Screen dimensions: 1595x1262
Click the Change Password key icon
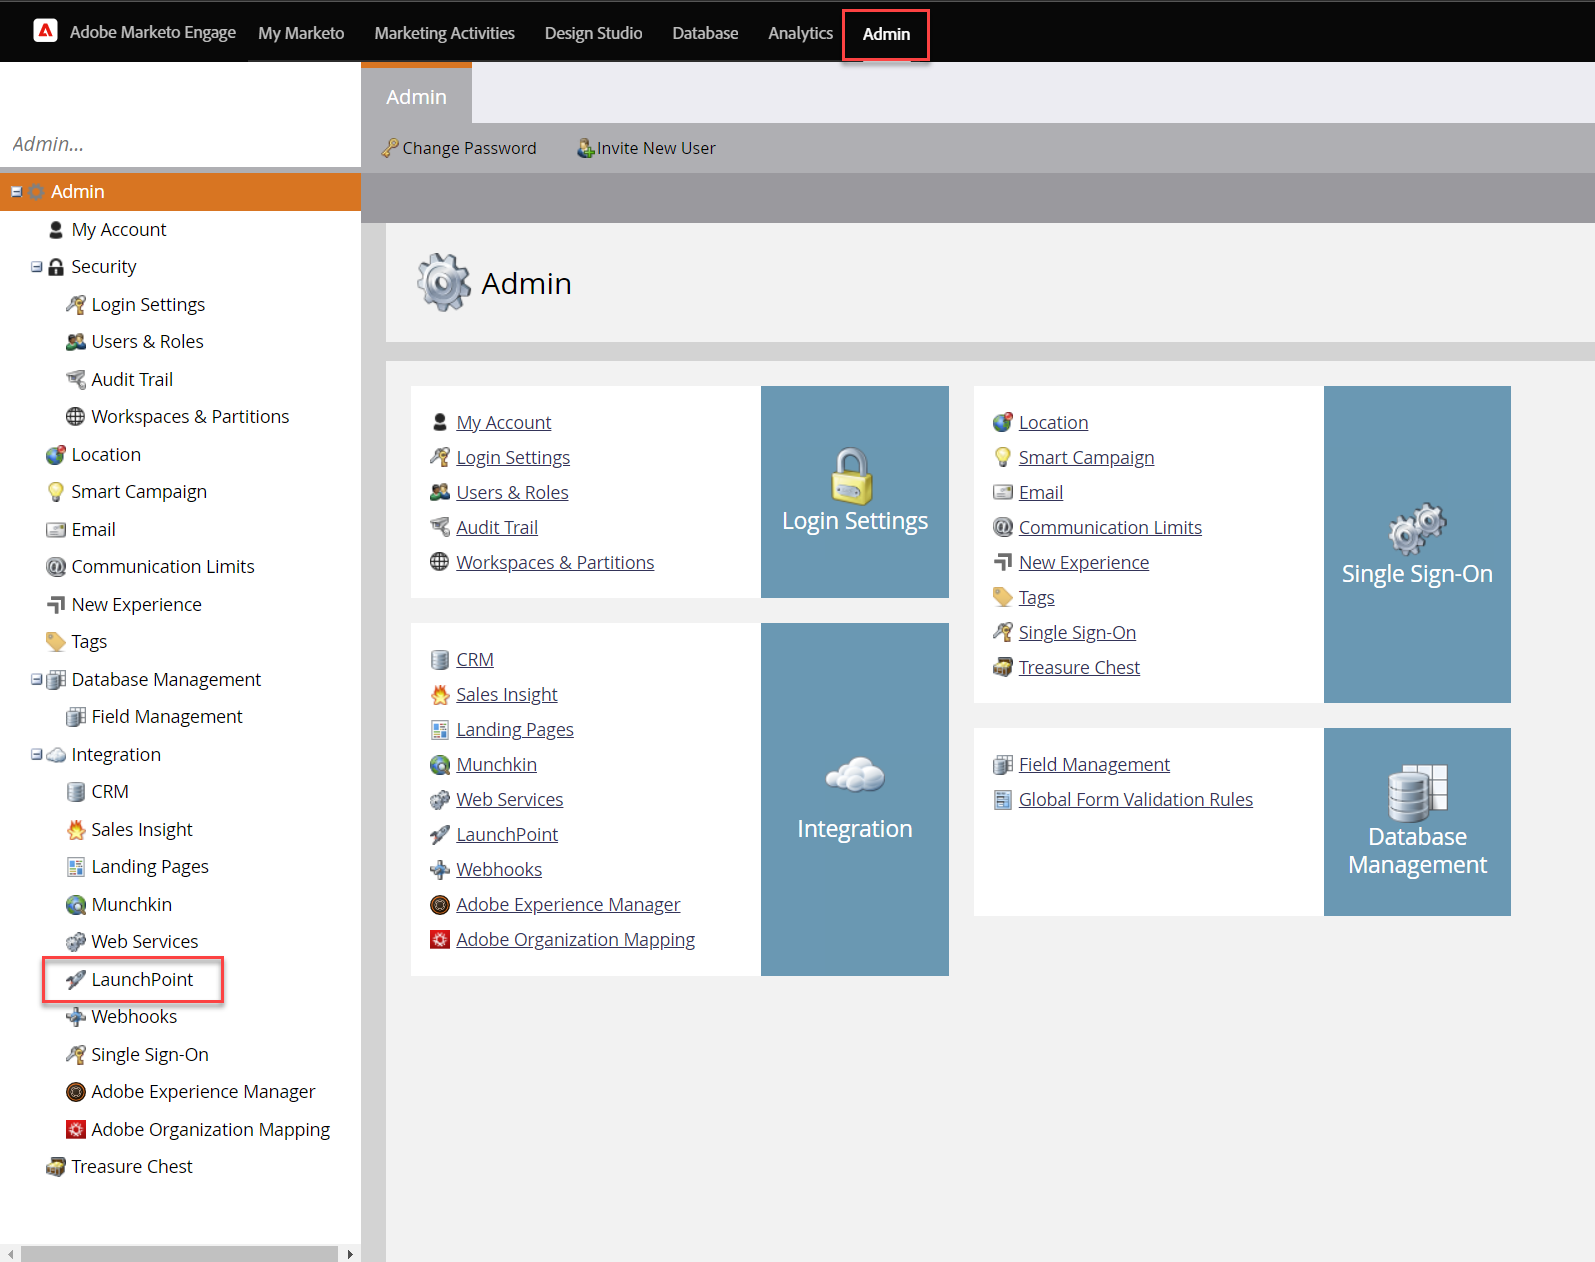click(390, 148)
